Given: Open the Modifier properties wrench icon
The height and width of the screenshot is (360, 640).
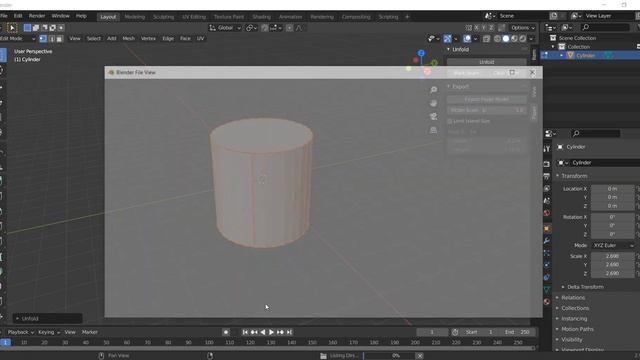Looking at the screenshot, I should pyautogui.click(x=547, y=241).
